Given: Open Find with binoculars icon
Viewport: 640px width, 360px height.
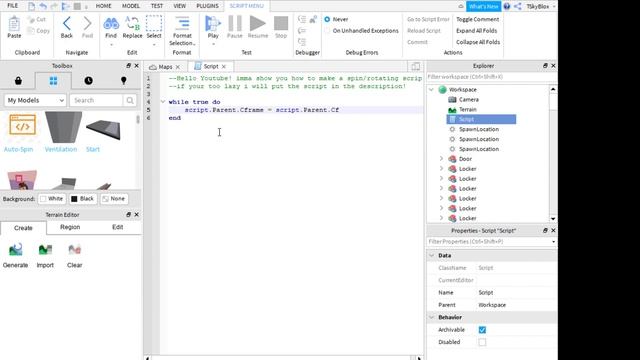Looking at the screenshot, I should point(111,24).
